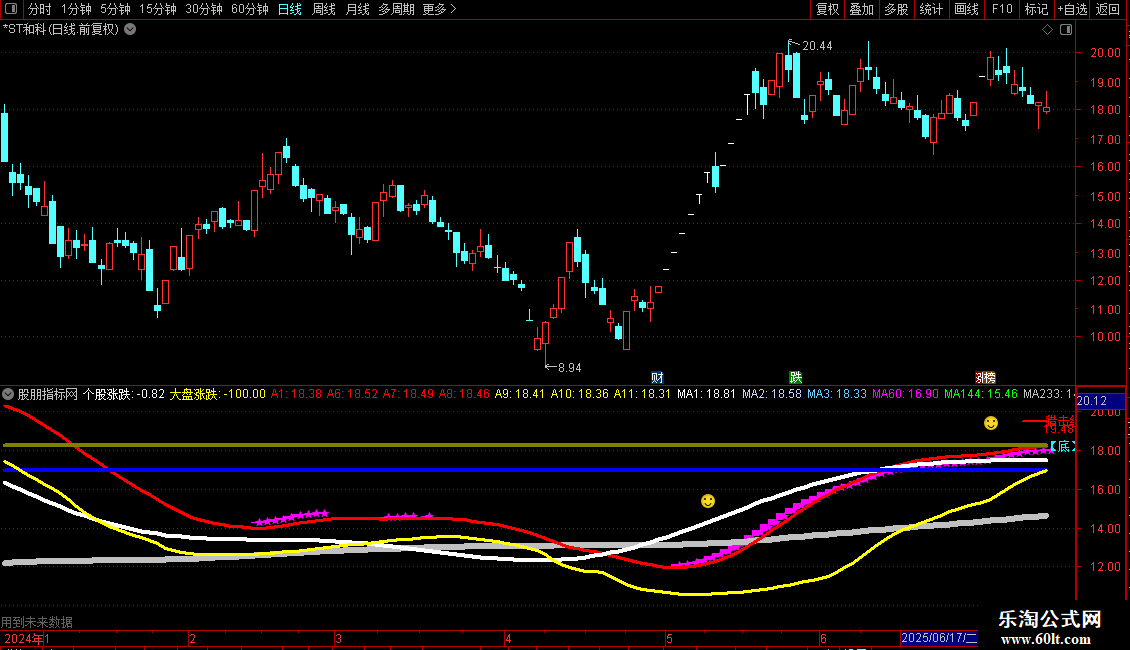This screenshot has height=650, width=1130.
Task: Click the 标记 mark button
Action: point(1036,9)
